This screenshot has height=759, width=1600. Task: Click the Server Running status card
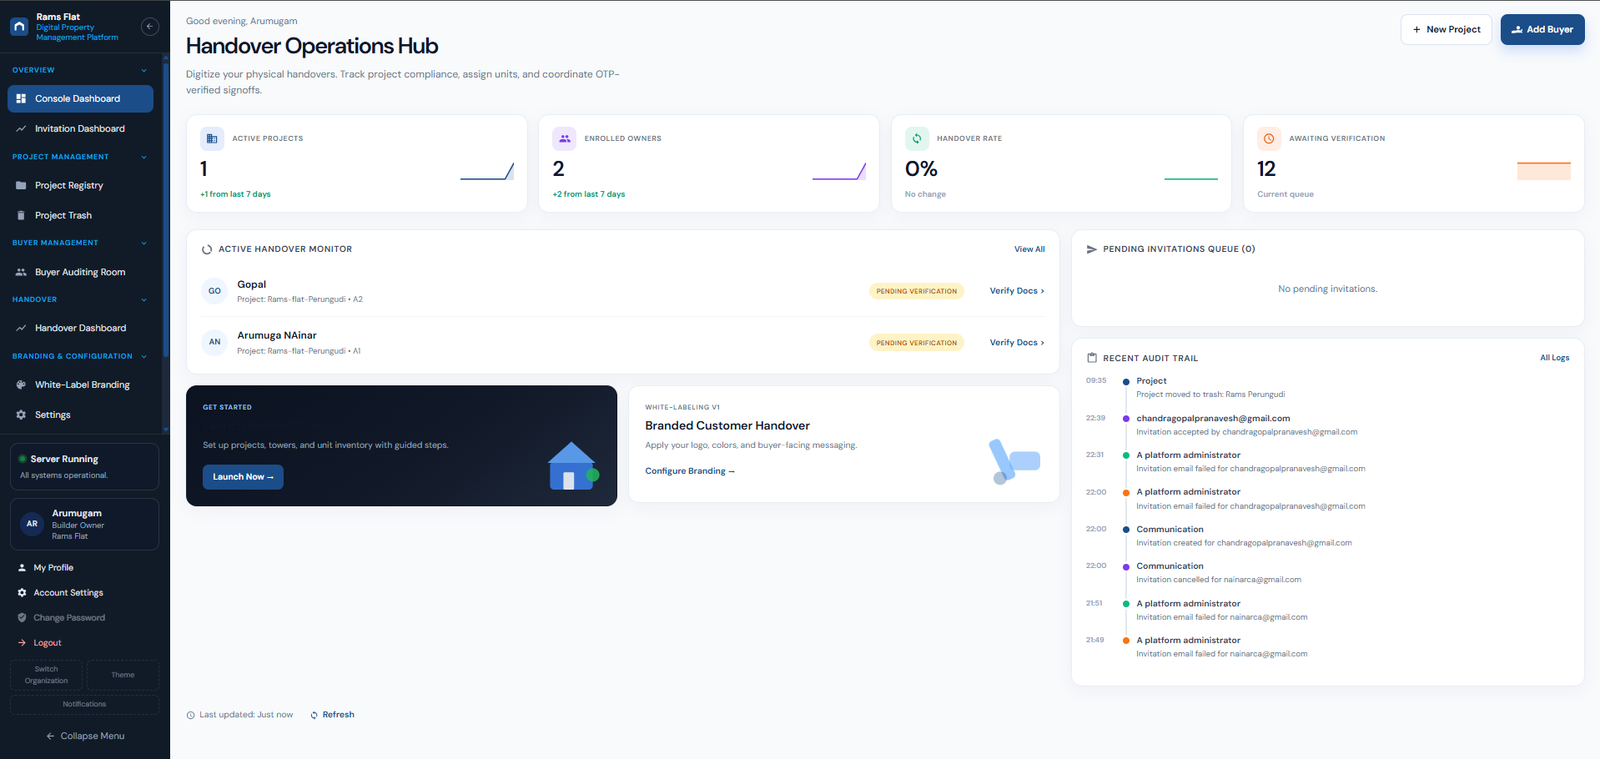pos(84,467)
